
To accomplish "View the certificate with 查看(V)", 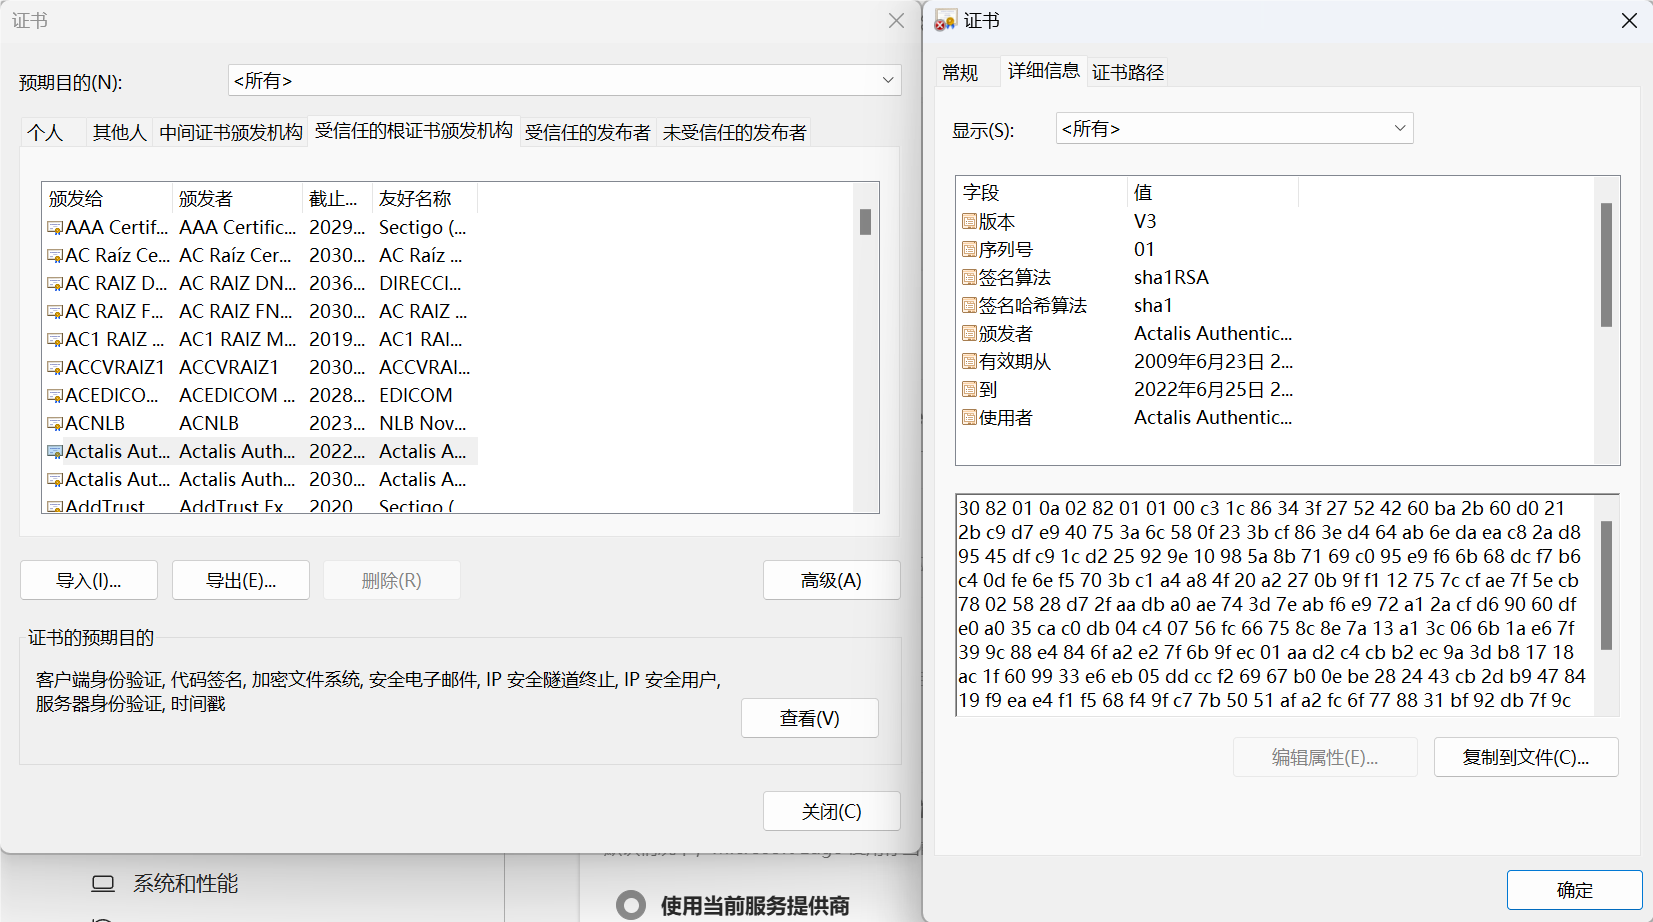I will (x=810, y=718).
